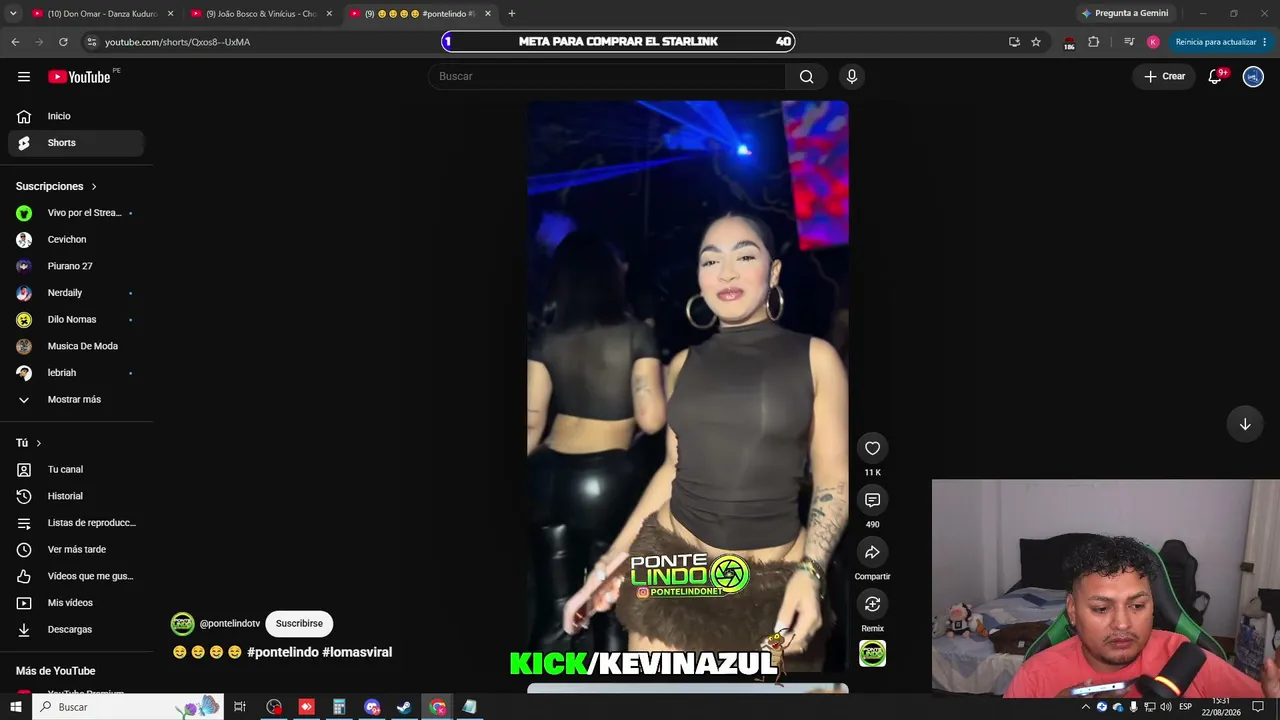The image size is (1280, 720).
Task: Open Ver más tarde in the sidebar
Action: [x=76, y=550]
